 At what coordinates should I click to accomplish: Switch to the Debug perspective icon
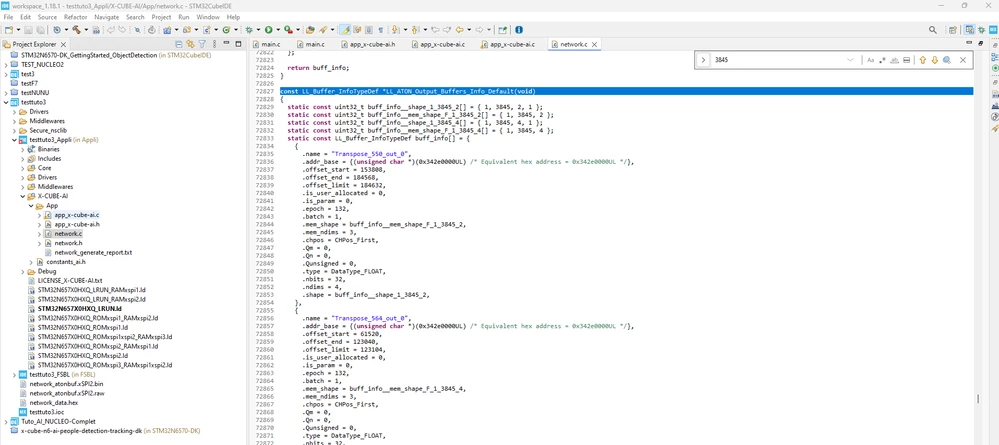pos(981,30)
